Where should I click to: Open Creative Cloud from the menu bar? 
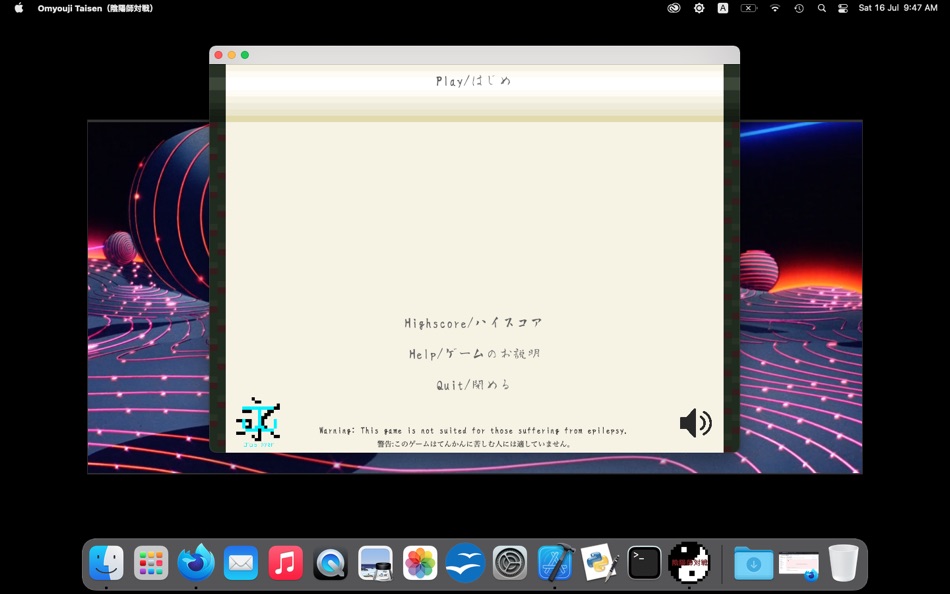click(x=674, y=8)
